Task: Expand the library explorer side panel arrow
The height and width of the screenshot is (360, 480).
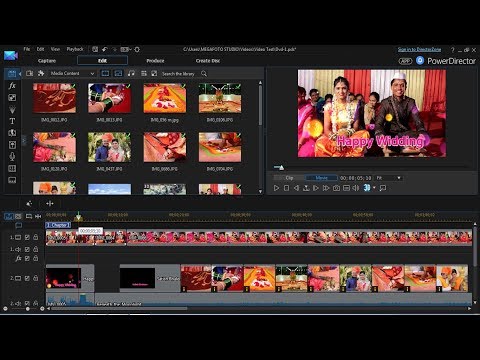Action: tap(24, 140)
